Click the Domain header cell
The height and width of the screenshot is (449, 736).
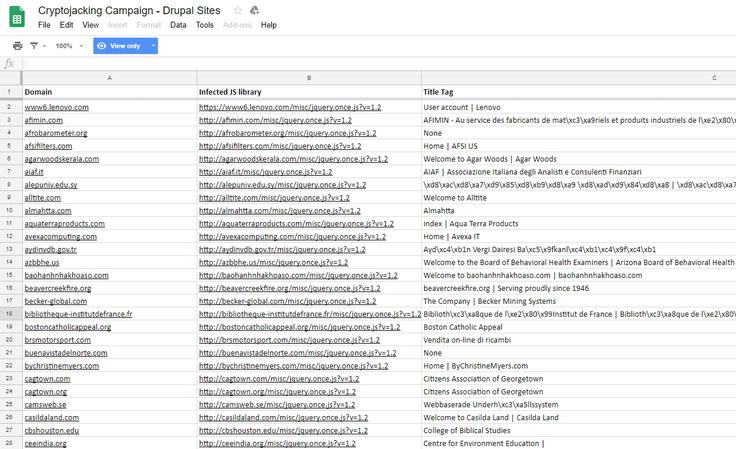109,92
